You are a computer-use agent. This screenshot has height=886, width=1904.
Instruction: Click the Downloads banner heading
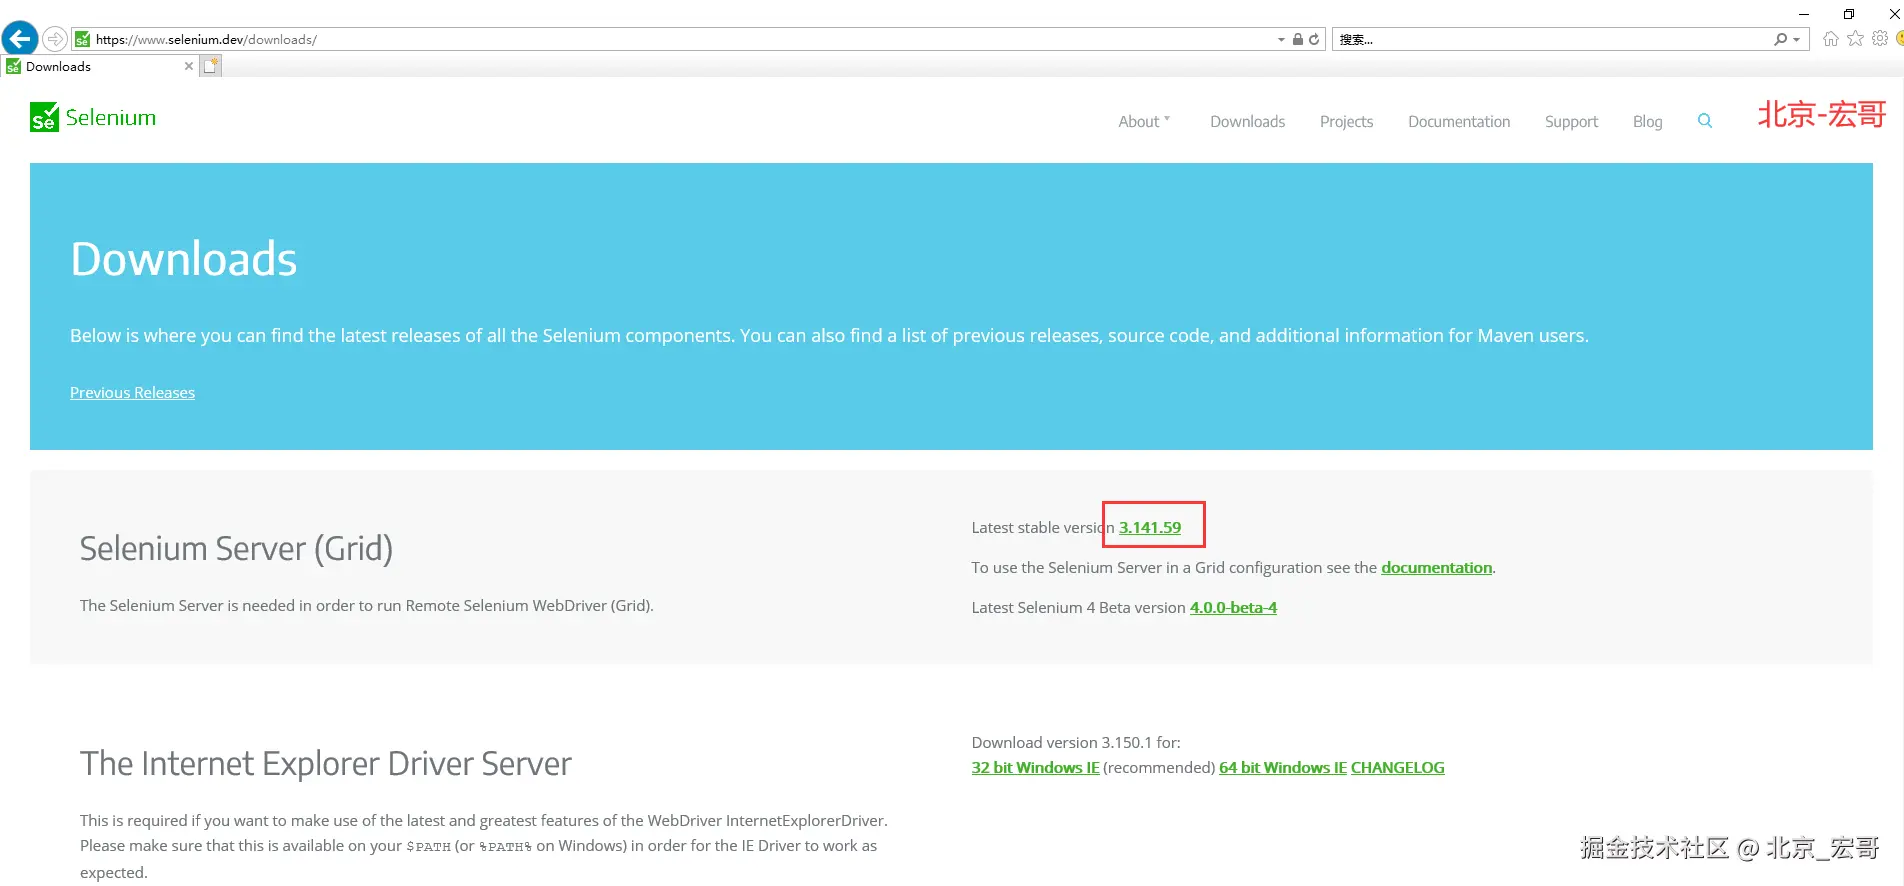click(x=184, y=259)
